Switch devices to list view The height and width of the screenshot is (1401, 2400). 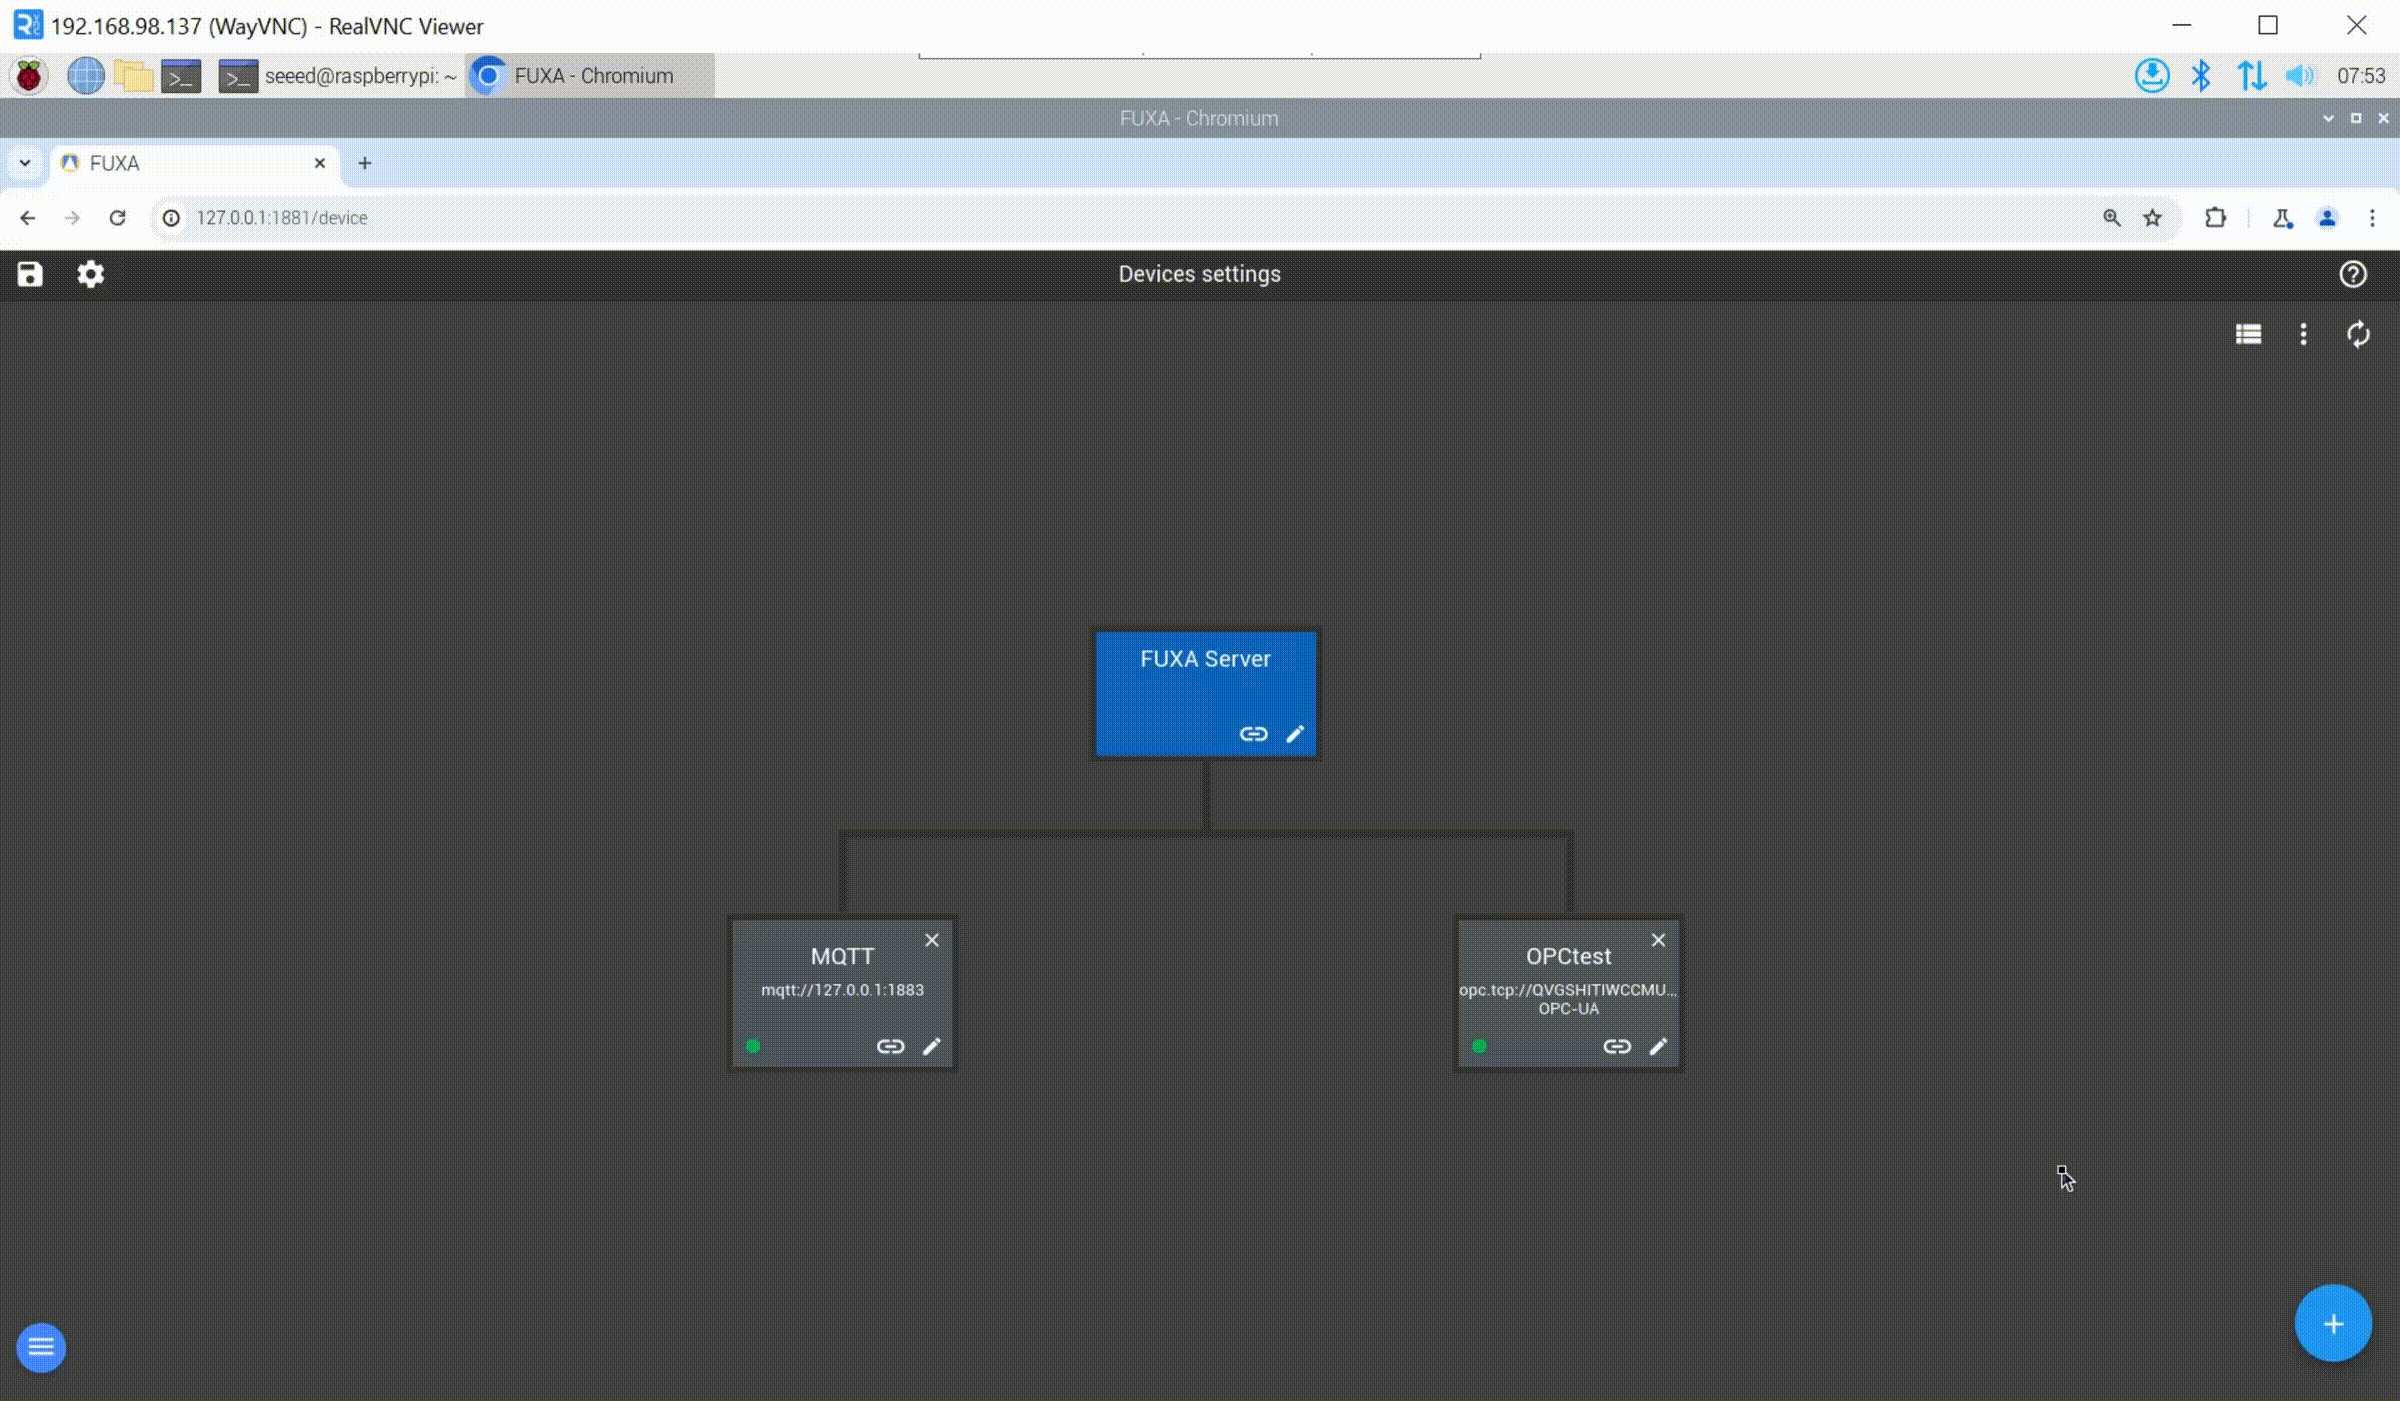[x=2248, y=334]
